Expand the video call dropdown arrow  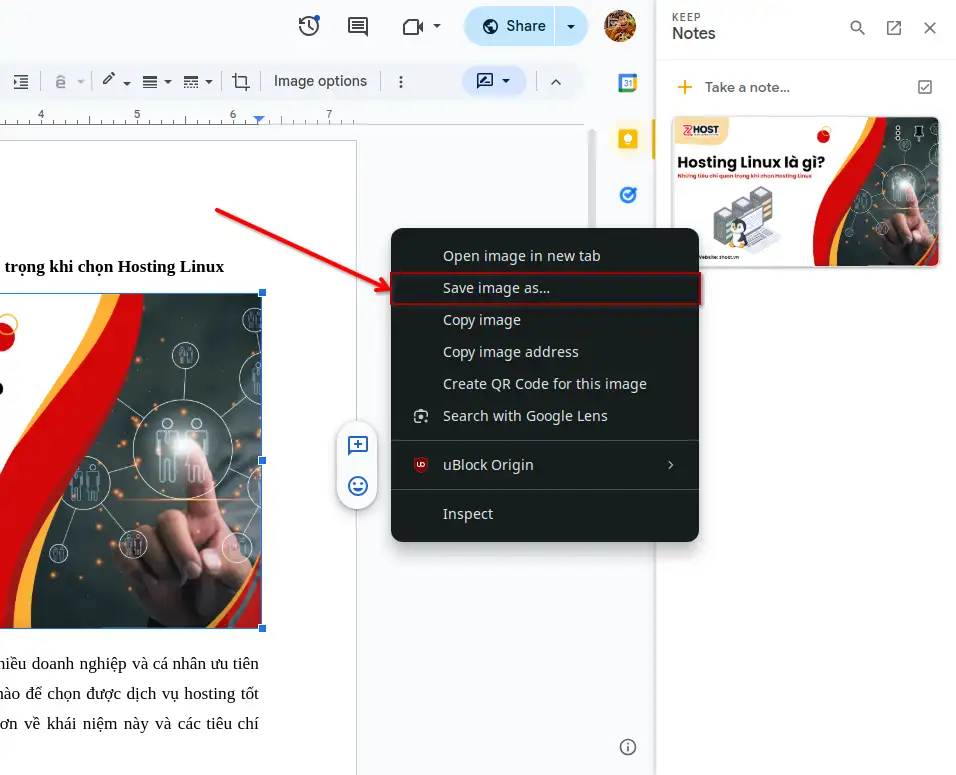437,26
